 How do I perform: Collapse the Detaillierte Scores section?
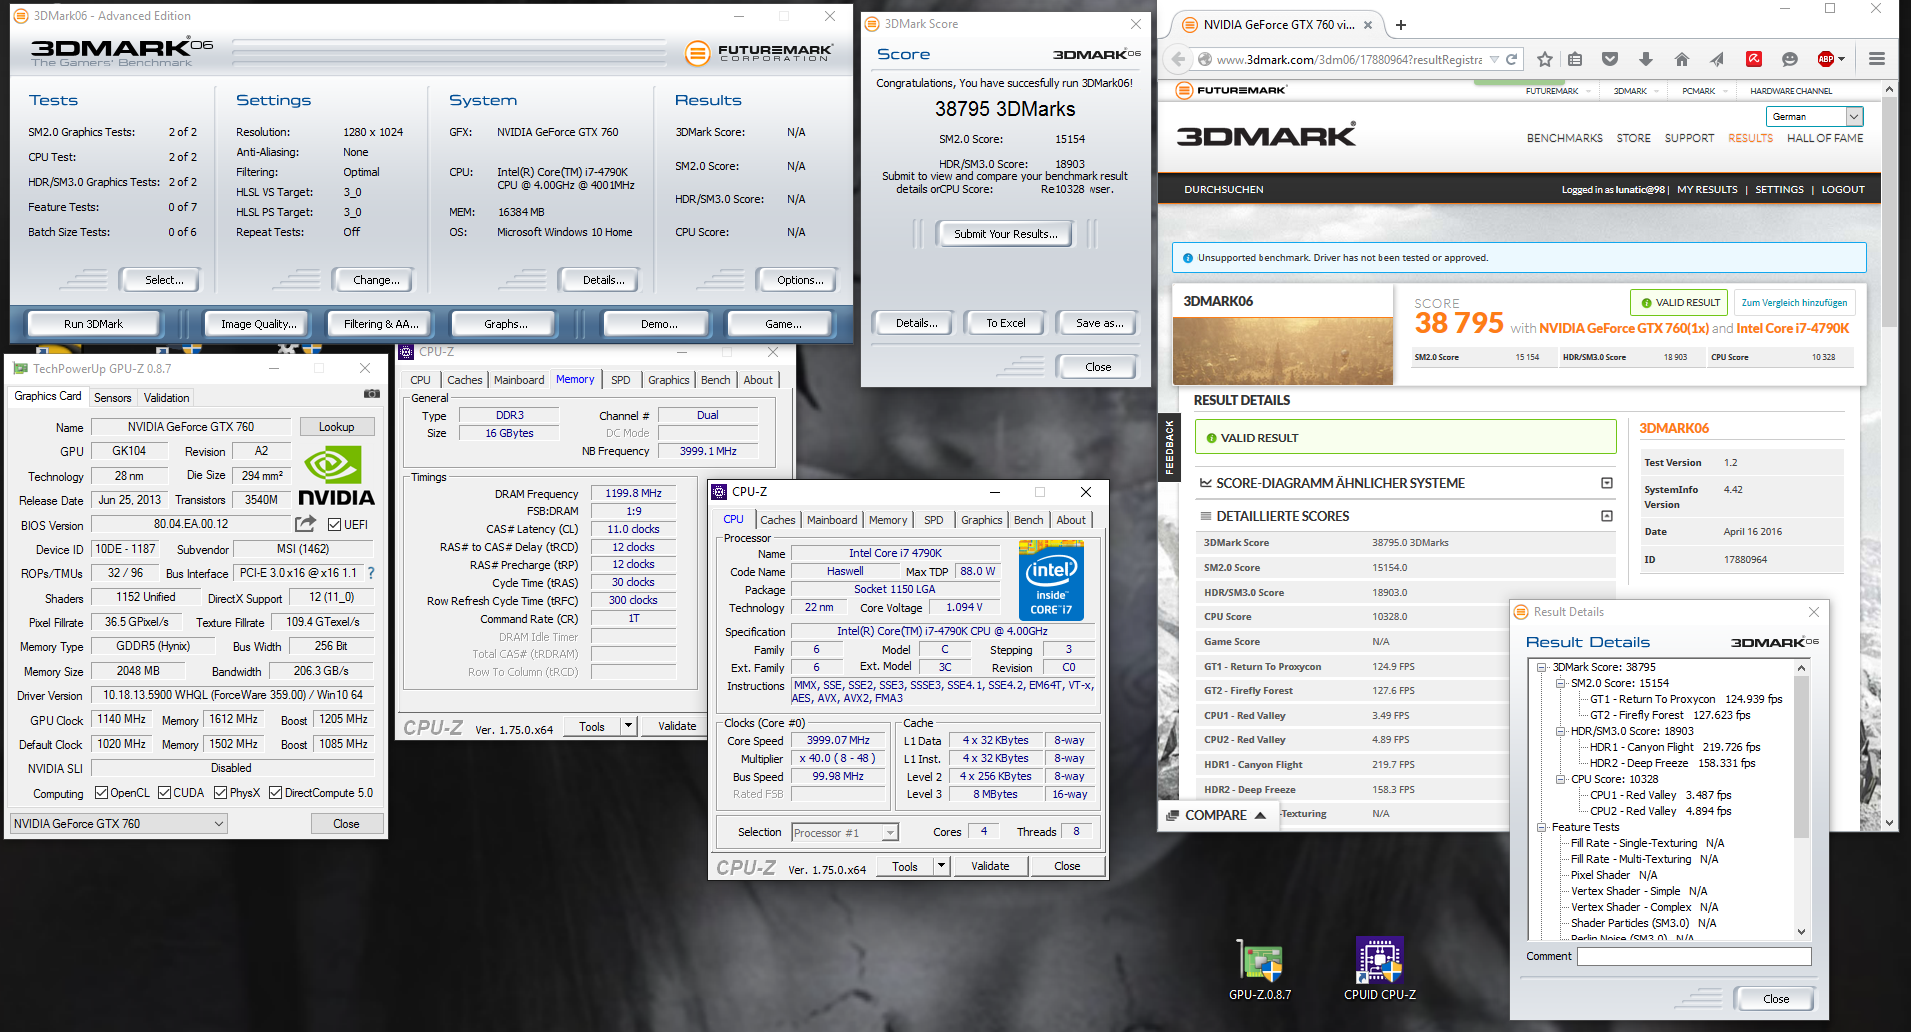point(1607,516)
